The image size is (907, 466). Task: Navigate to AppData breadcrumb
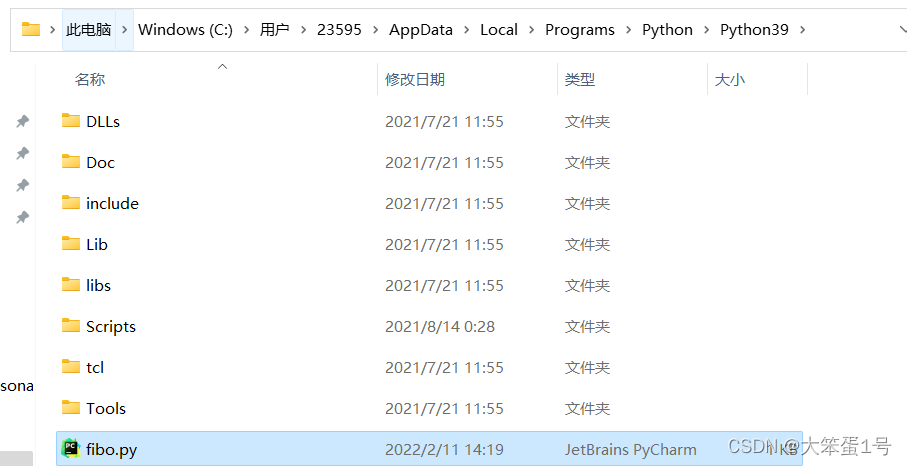coord(421,29)
